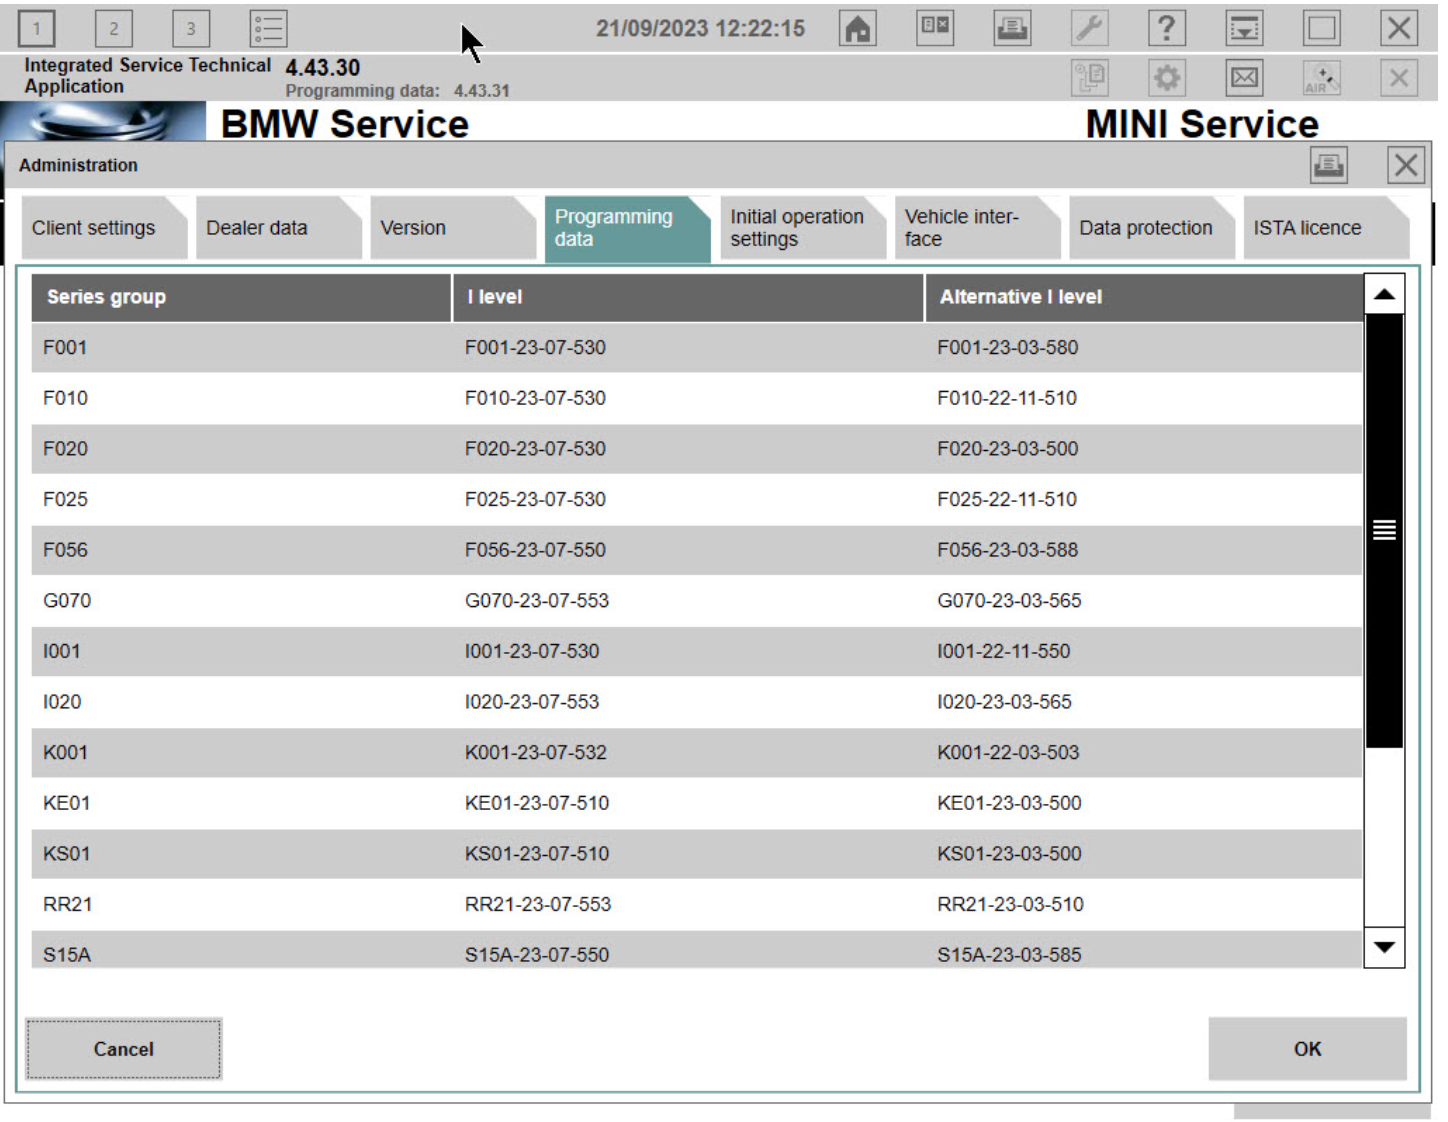
Task: Select session button number 2
Action: [x=113, y=29]
